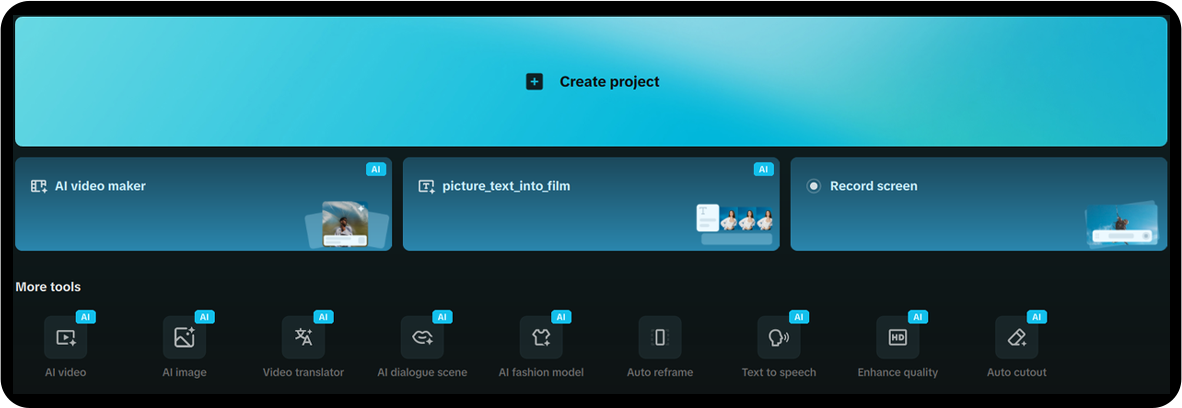
Task: Open the Auto cutout eraser icon
Action: (x=1017, y=337)
